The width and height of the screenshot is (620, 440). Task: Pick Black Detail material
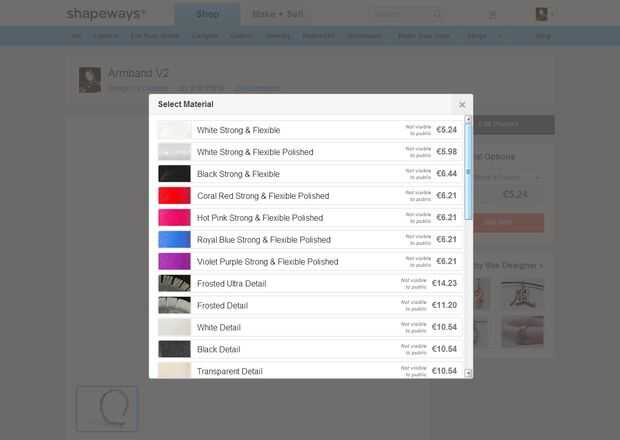pyautogui.click(x=310, y=349)
